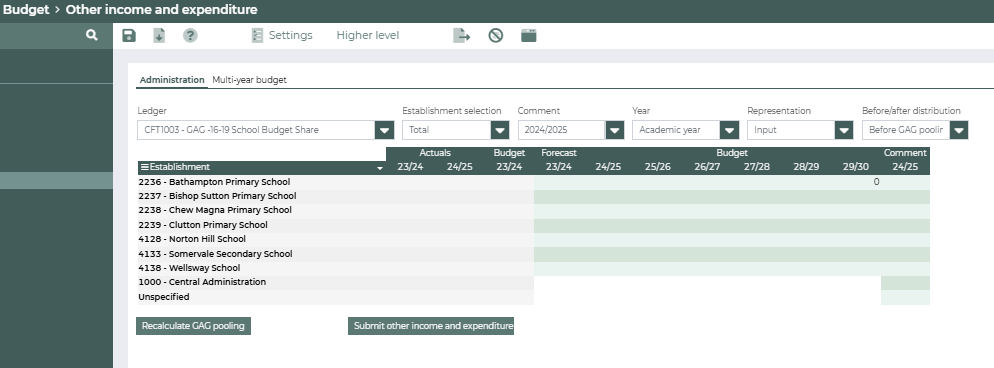This screenshot has width=994, height=368.
Task: Open the Year dropdown arrow
Action: 729,130
